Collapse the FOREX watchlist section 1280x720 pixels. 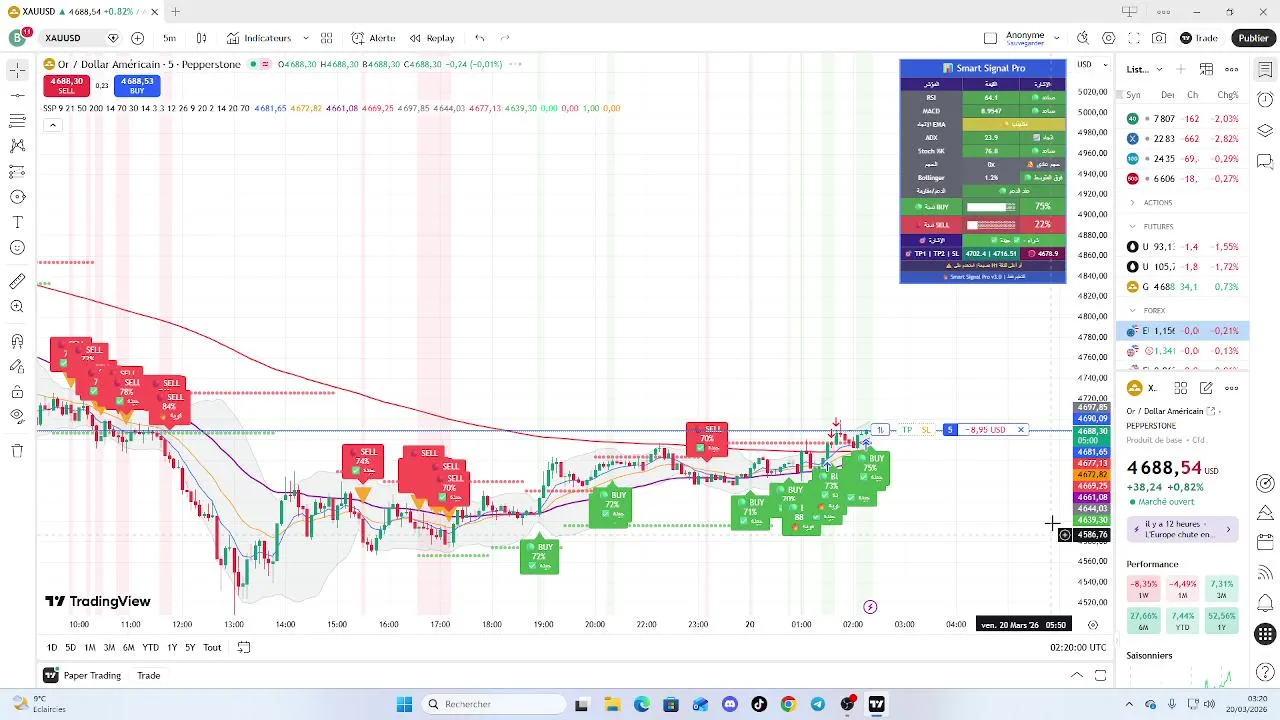click(x=1133, y=310)
